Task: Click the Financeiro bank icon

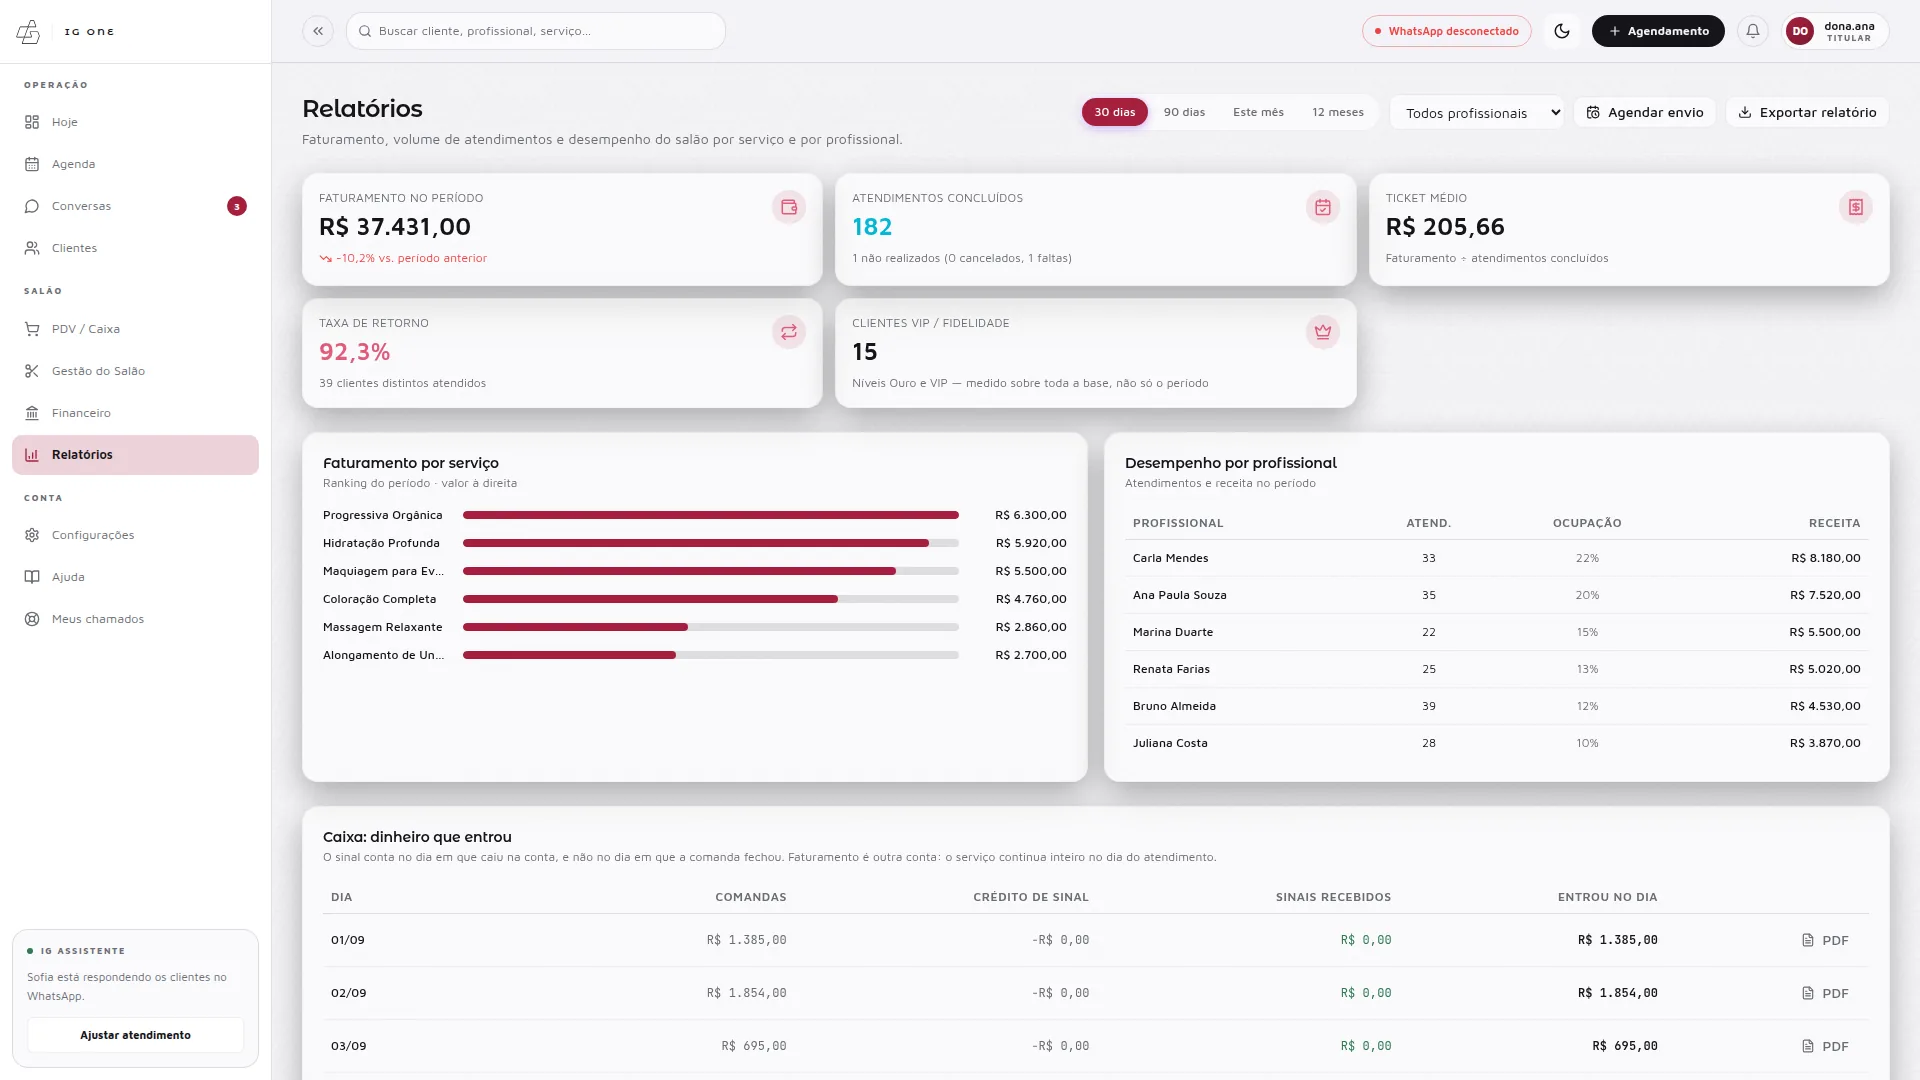Action: coord(32,413)
